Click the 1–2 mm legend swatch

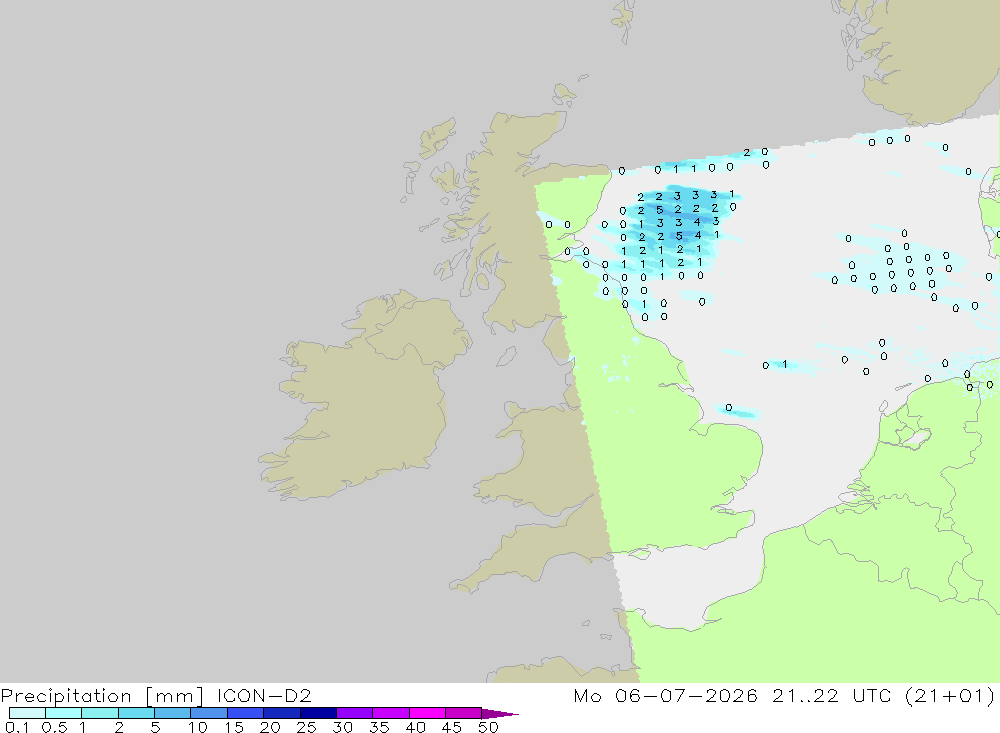(100, 713)
